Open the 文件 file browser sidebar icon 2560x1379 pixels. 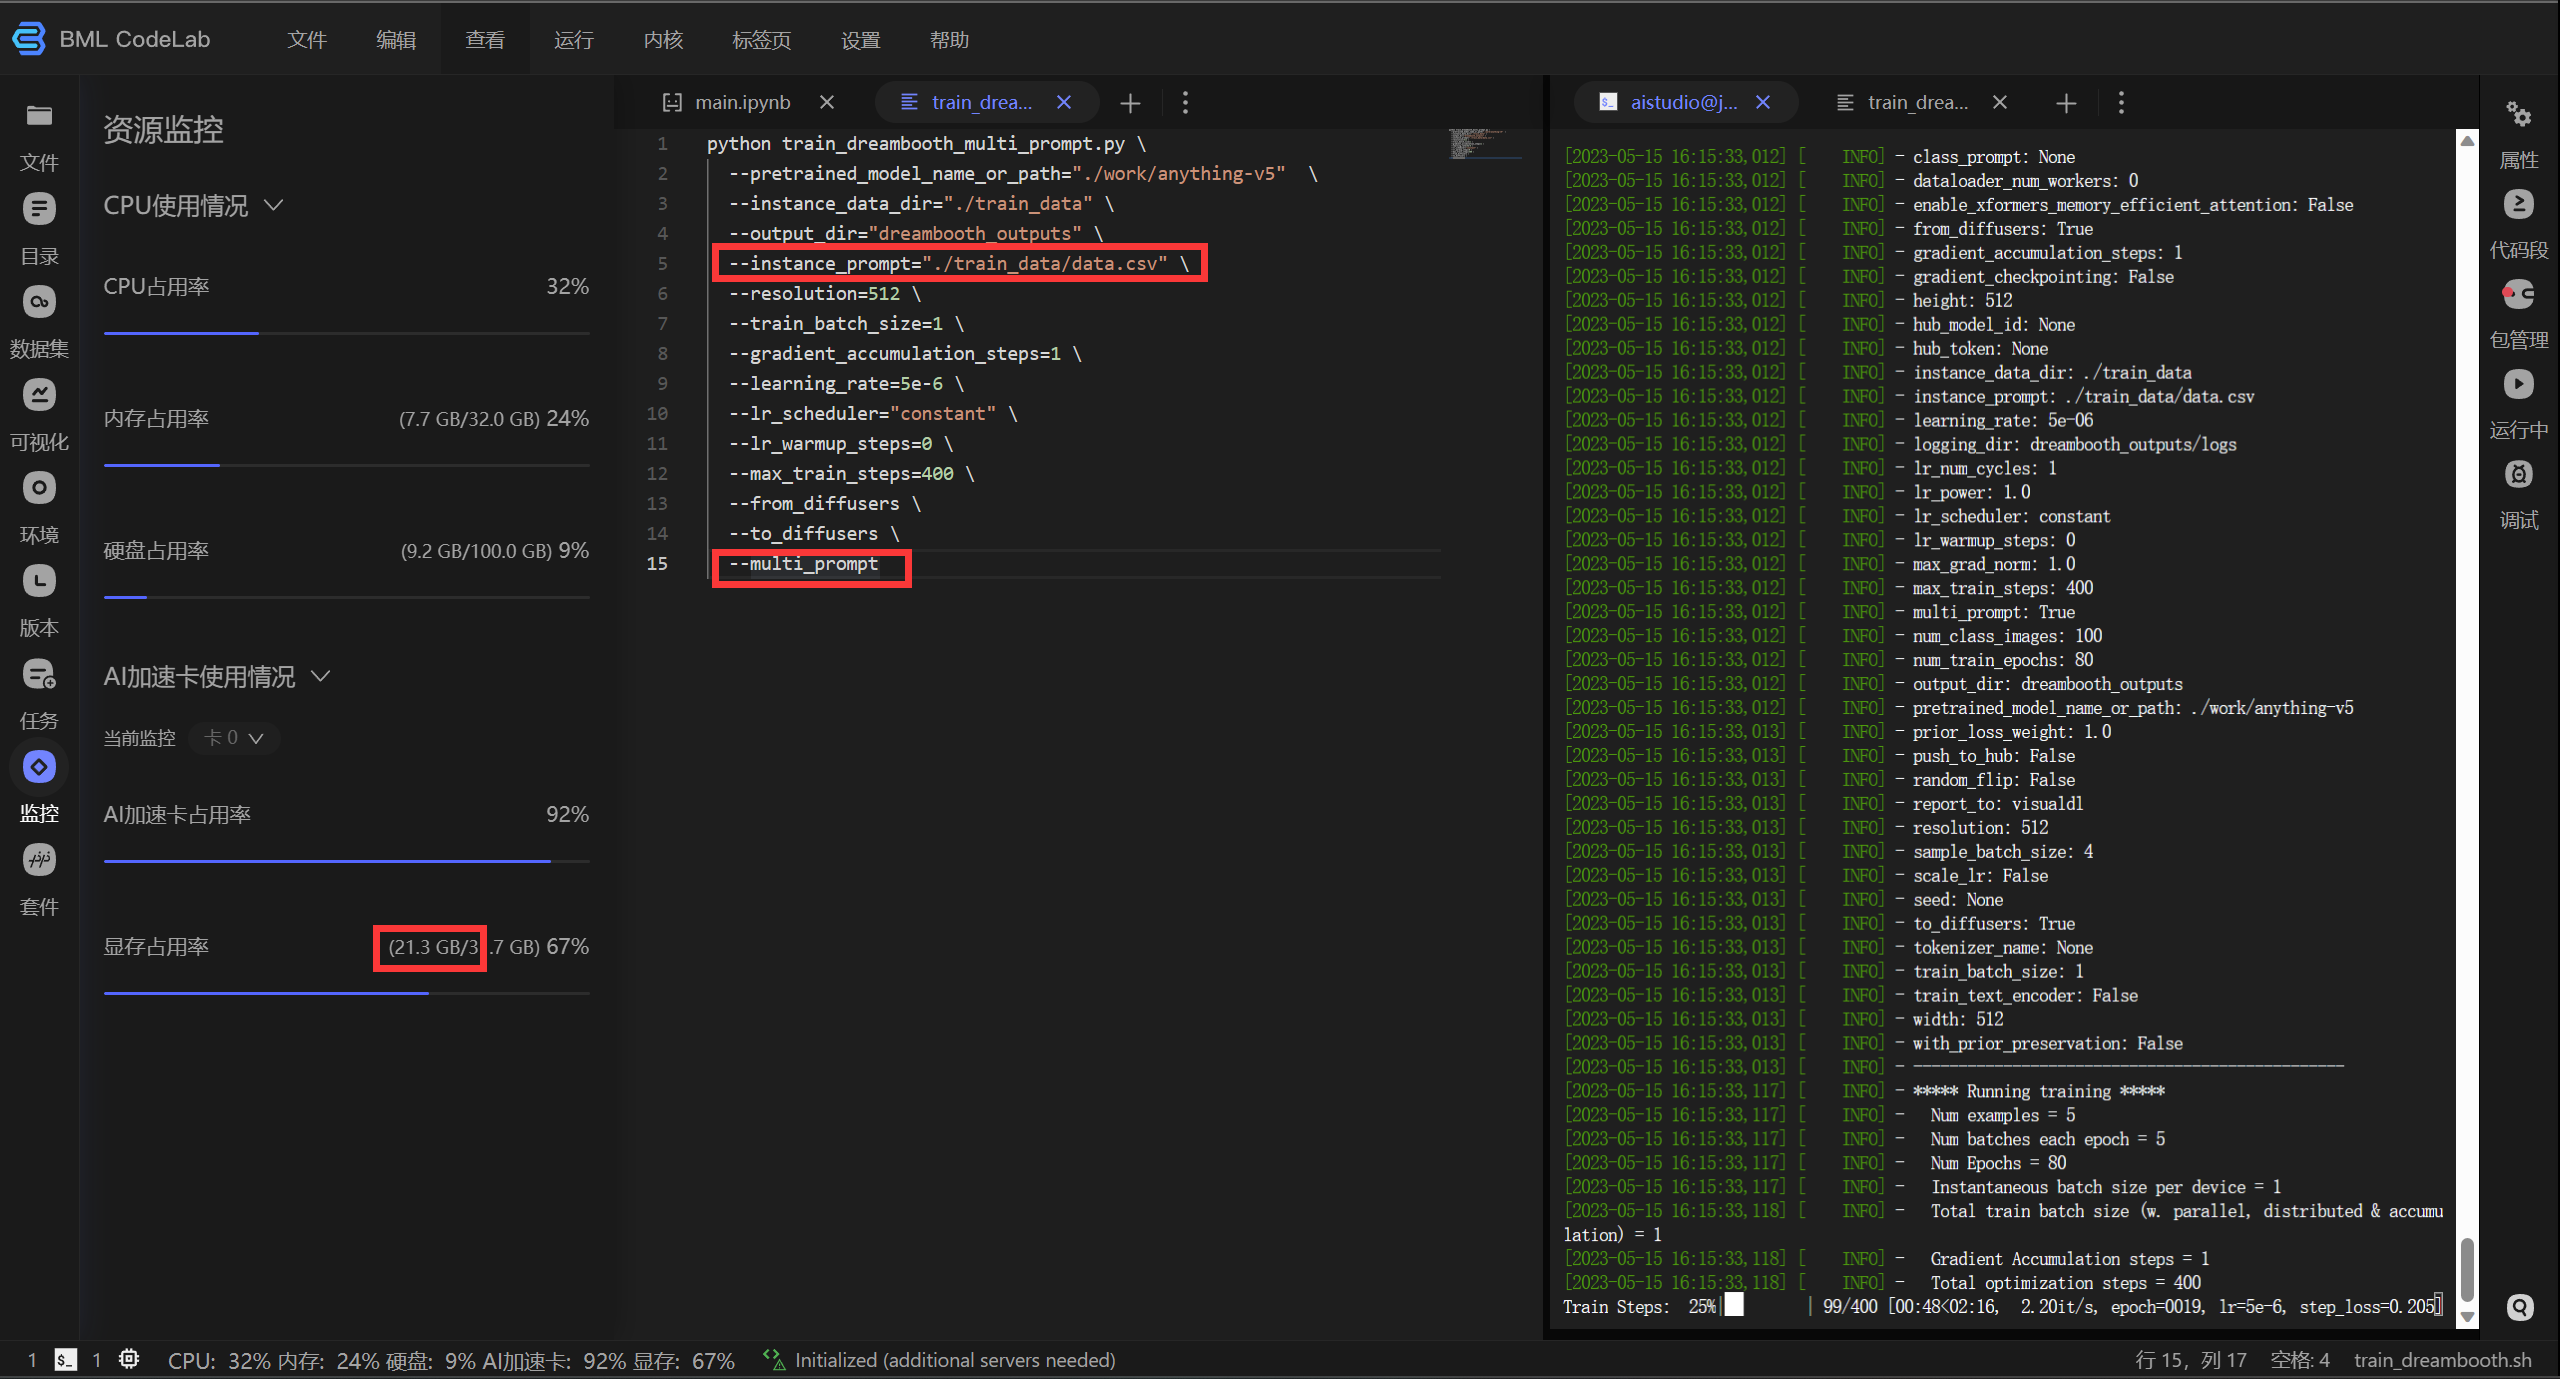pos(39,117)
